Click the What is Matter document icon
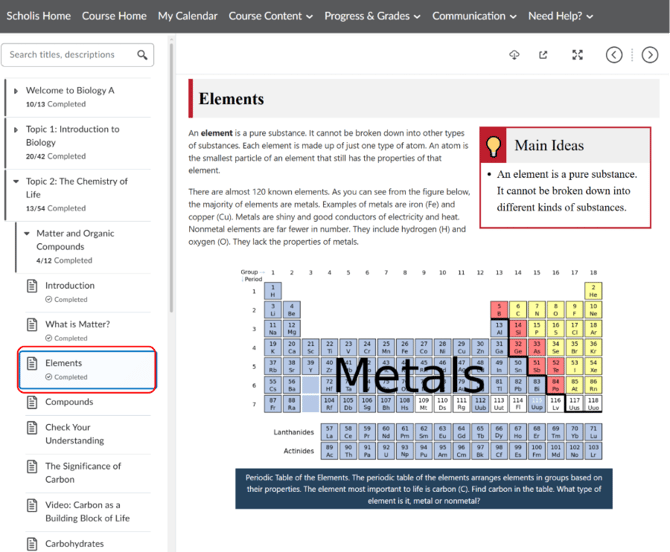The height and width of the screenshot is (552, 670). coord(32,325)
